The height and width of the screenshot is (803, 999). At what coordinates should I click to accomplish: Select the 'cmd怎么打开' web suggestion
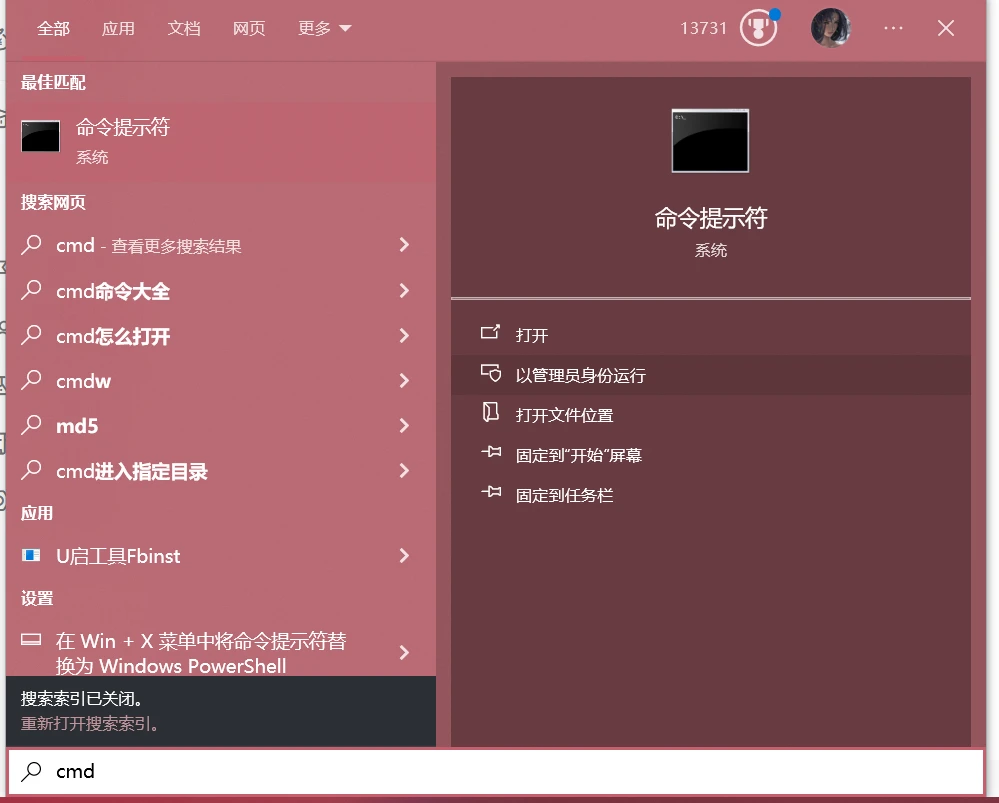[221, 336]
